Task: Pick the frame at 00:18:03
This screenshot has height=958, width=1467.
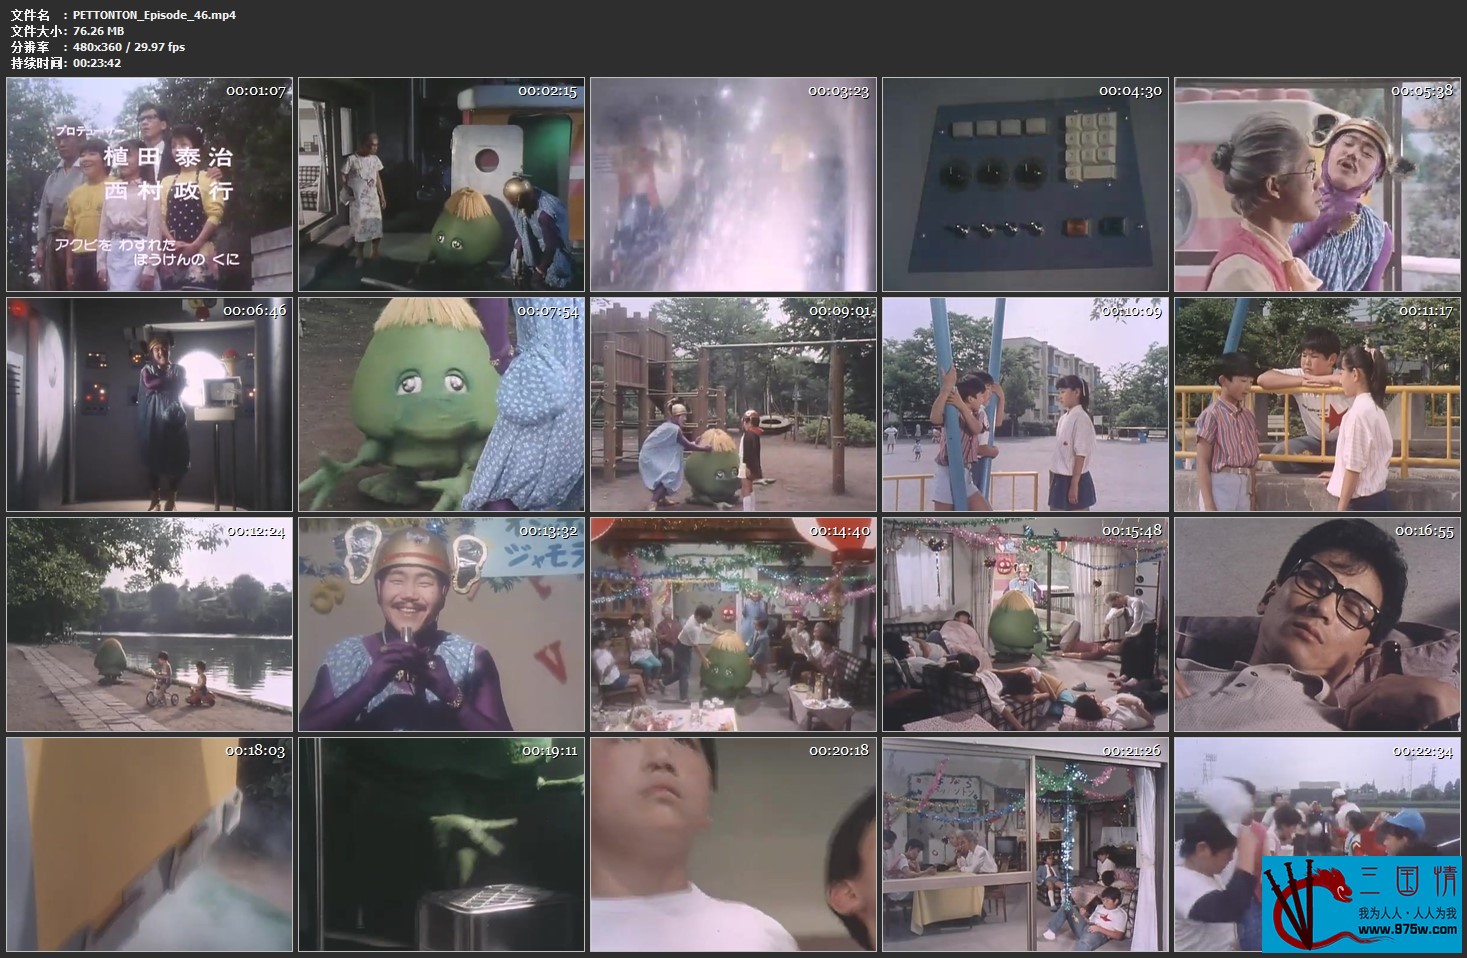Action: coord(150,845)
